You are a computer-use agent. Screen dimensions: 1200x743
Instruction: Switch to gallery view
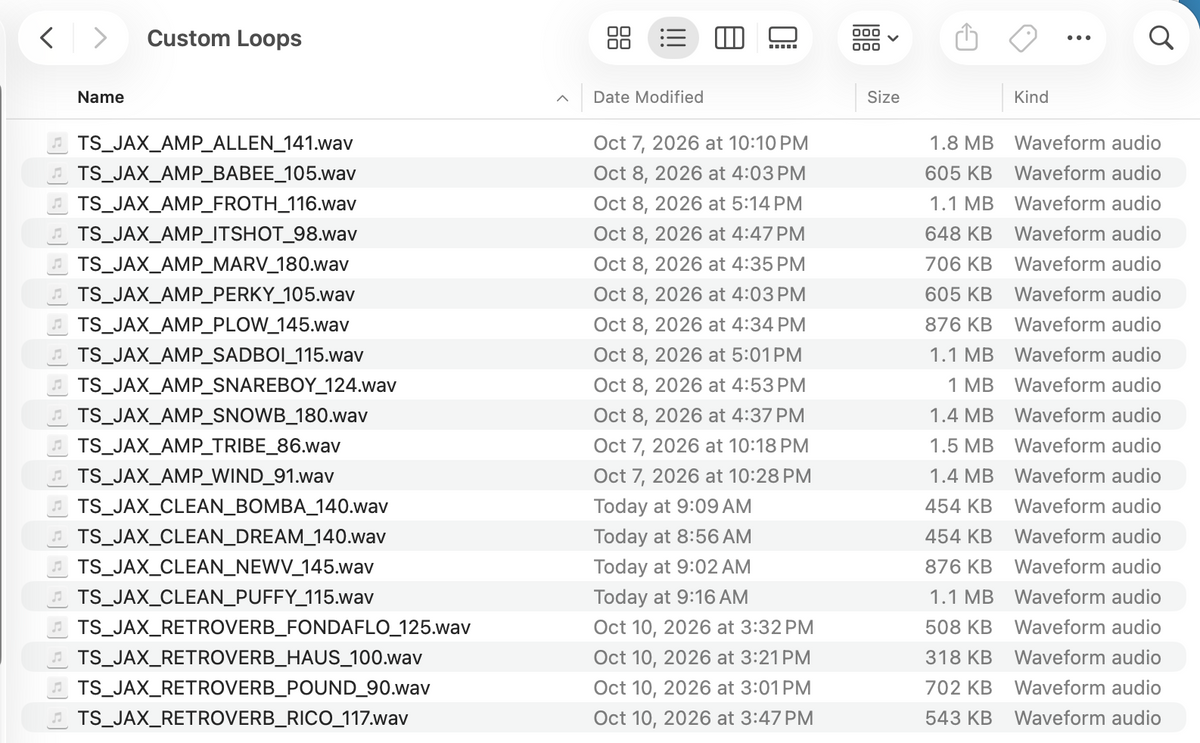pyautogui.click(x=782, y=38)
